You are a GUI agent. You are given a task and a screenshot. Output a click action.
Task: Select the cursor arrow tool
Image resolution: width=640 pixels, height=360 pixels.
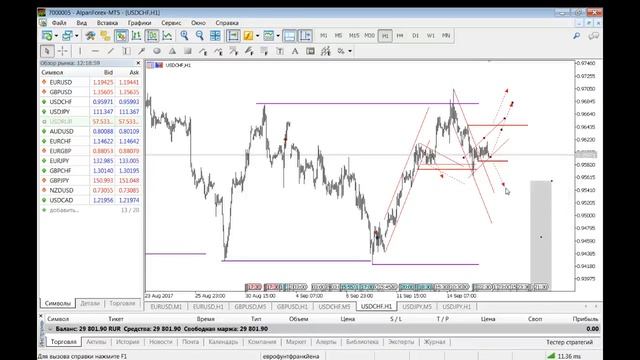coord(47,51)
